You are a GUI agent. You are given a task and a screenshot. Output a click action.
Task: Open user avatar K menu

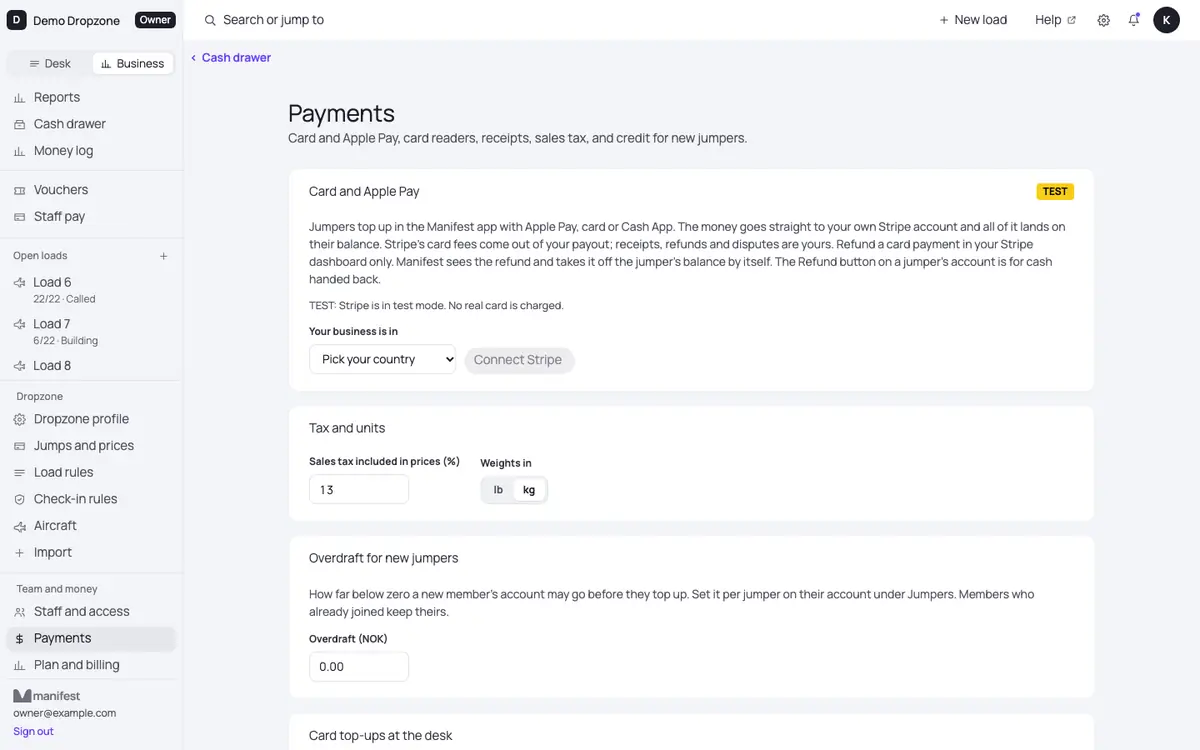[1166, 20]
